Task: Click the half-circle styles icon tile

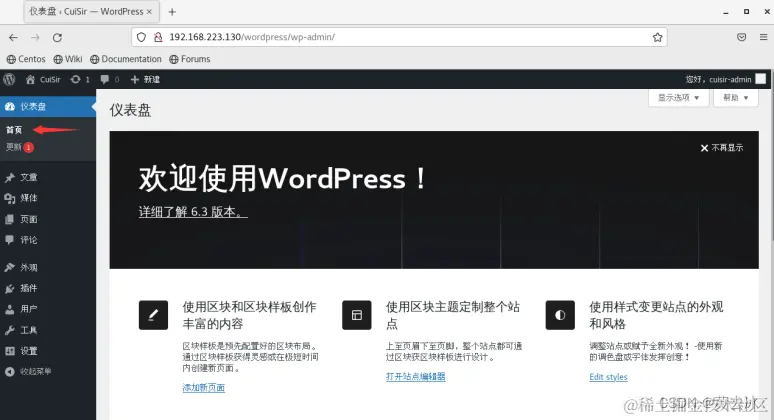Action: (560, 315)
